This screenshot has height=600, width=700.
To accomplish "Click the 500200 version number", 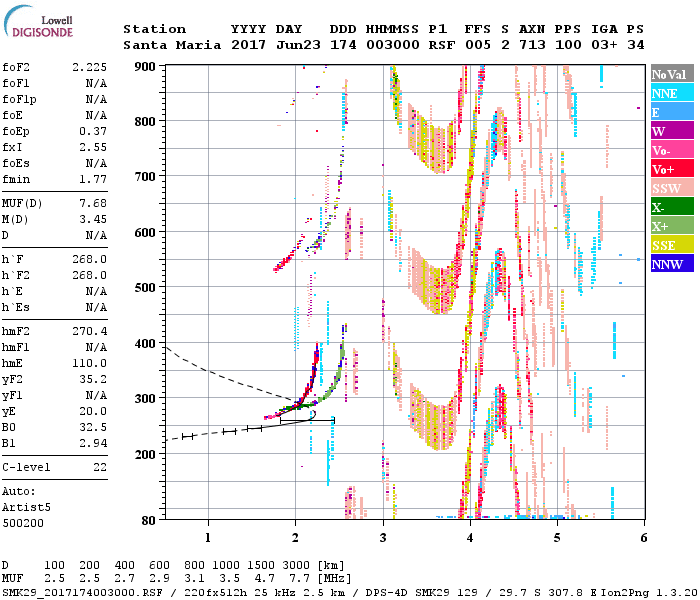I will click(x=23, y=523).
